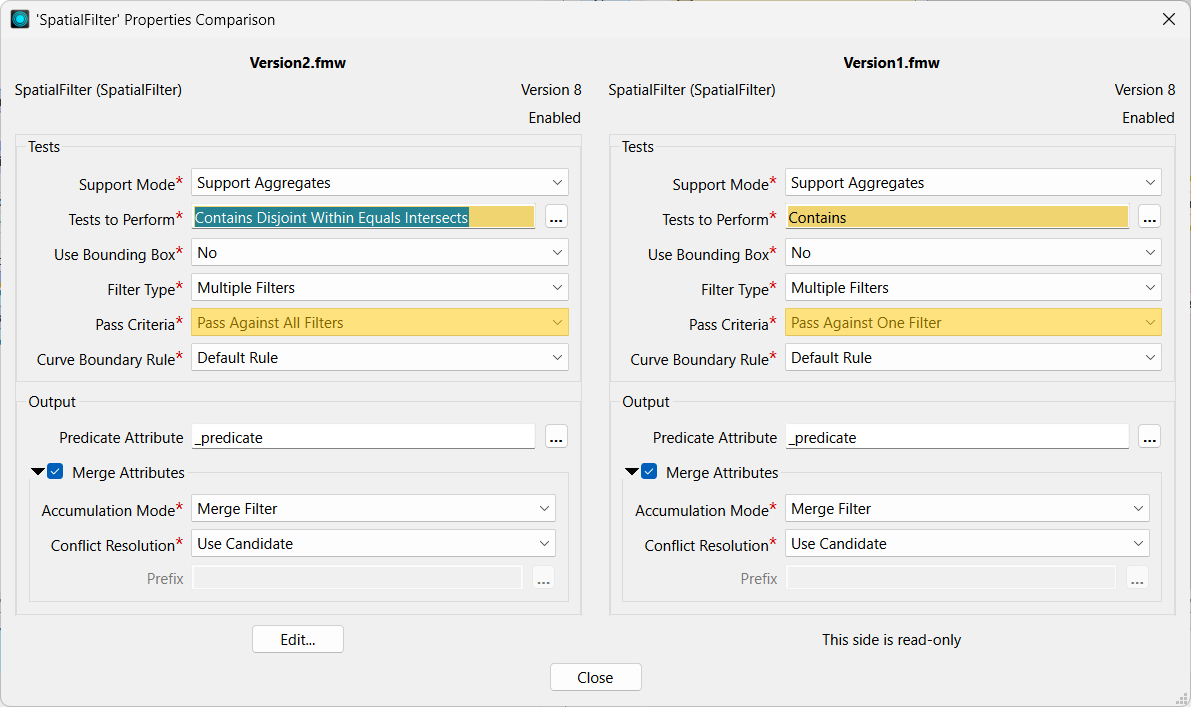Viewport: 1191px width, 707px height.
Task: Click the Edit... button
Action: click(298, 639)
